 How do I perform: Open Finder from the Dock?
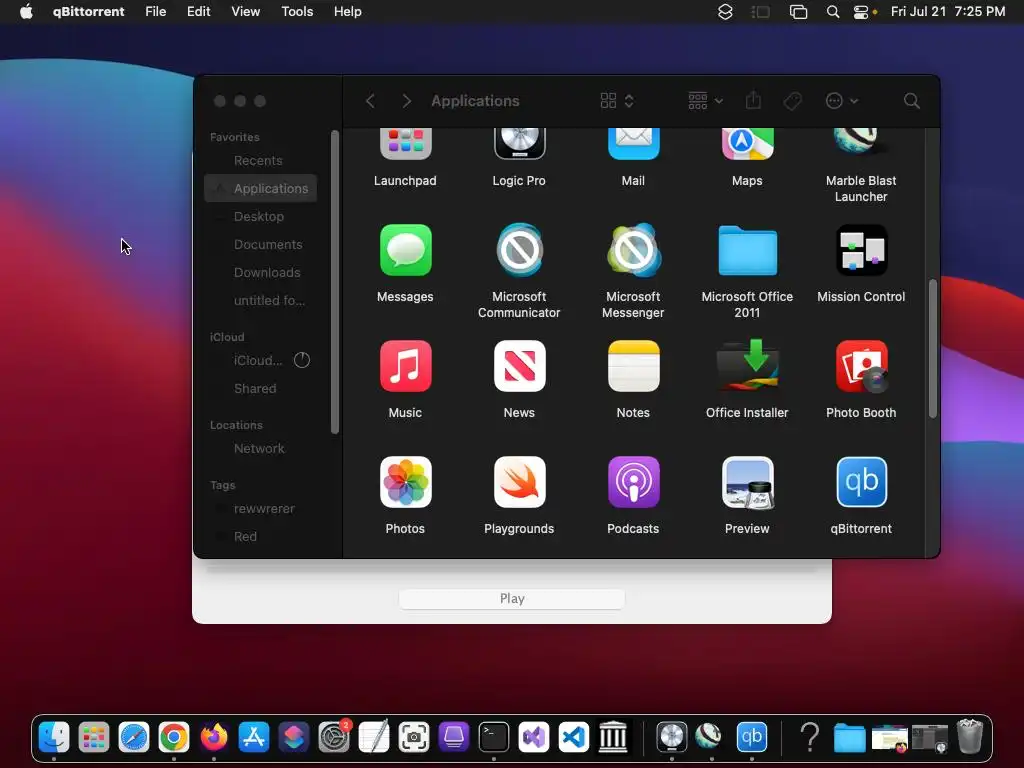point(54,737)
